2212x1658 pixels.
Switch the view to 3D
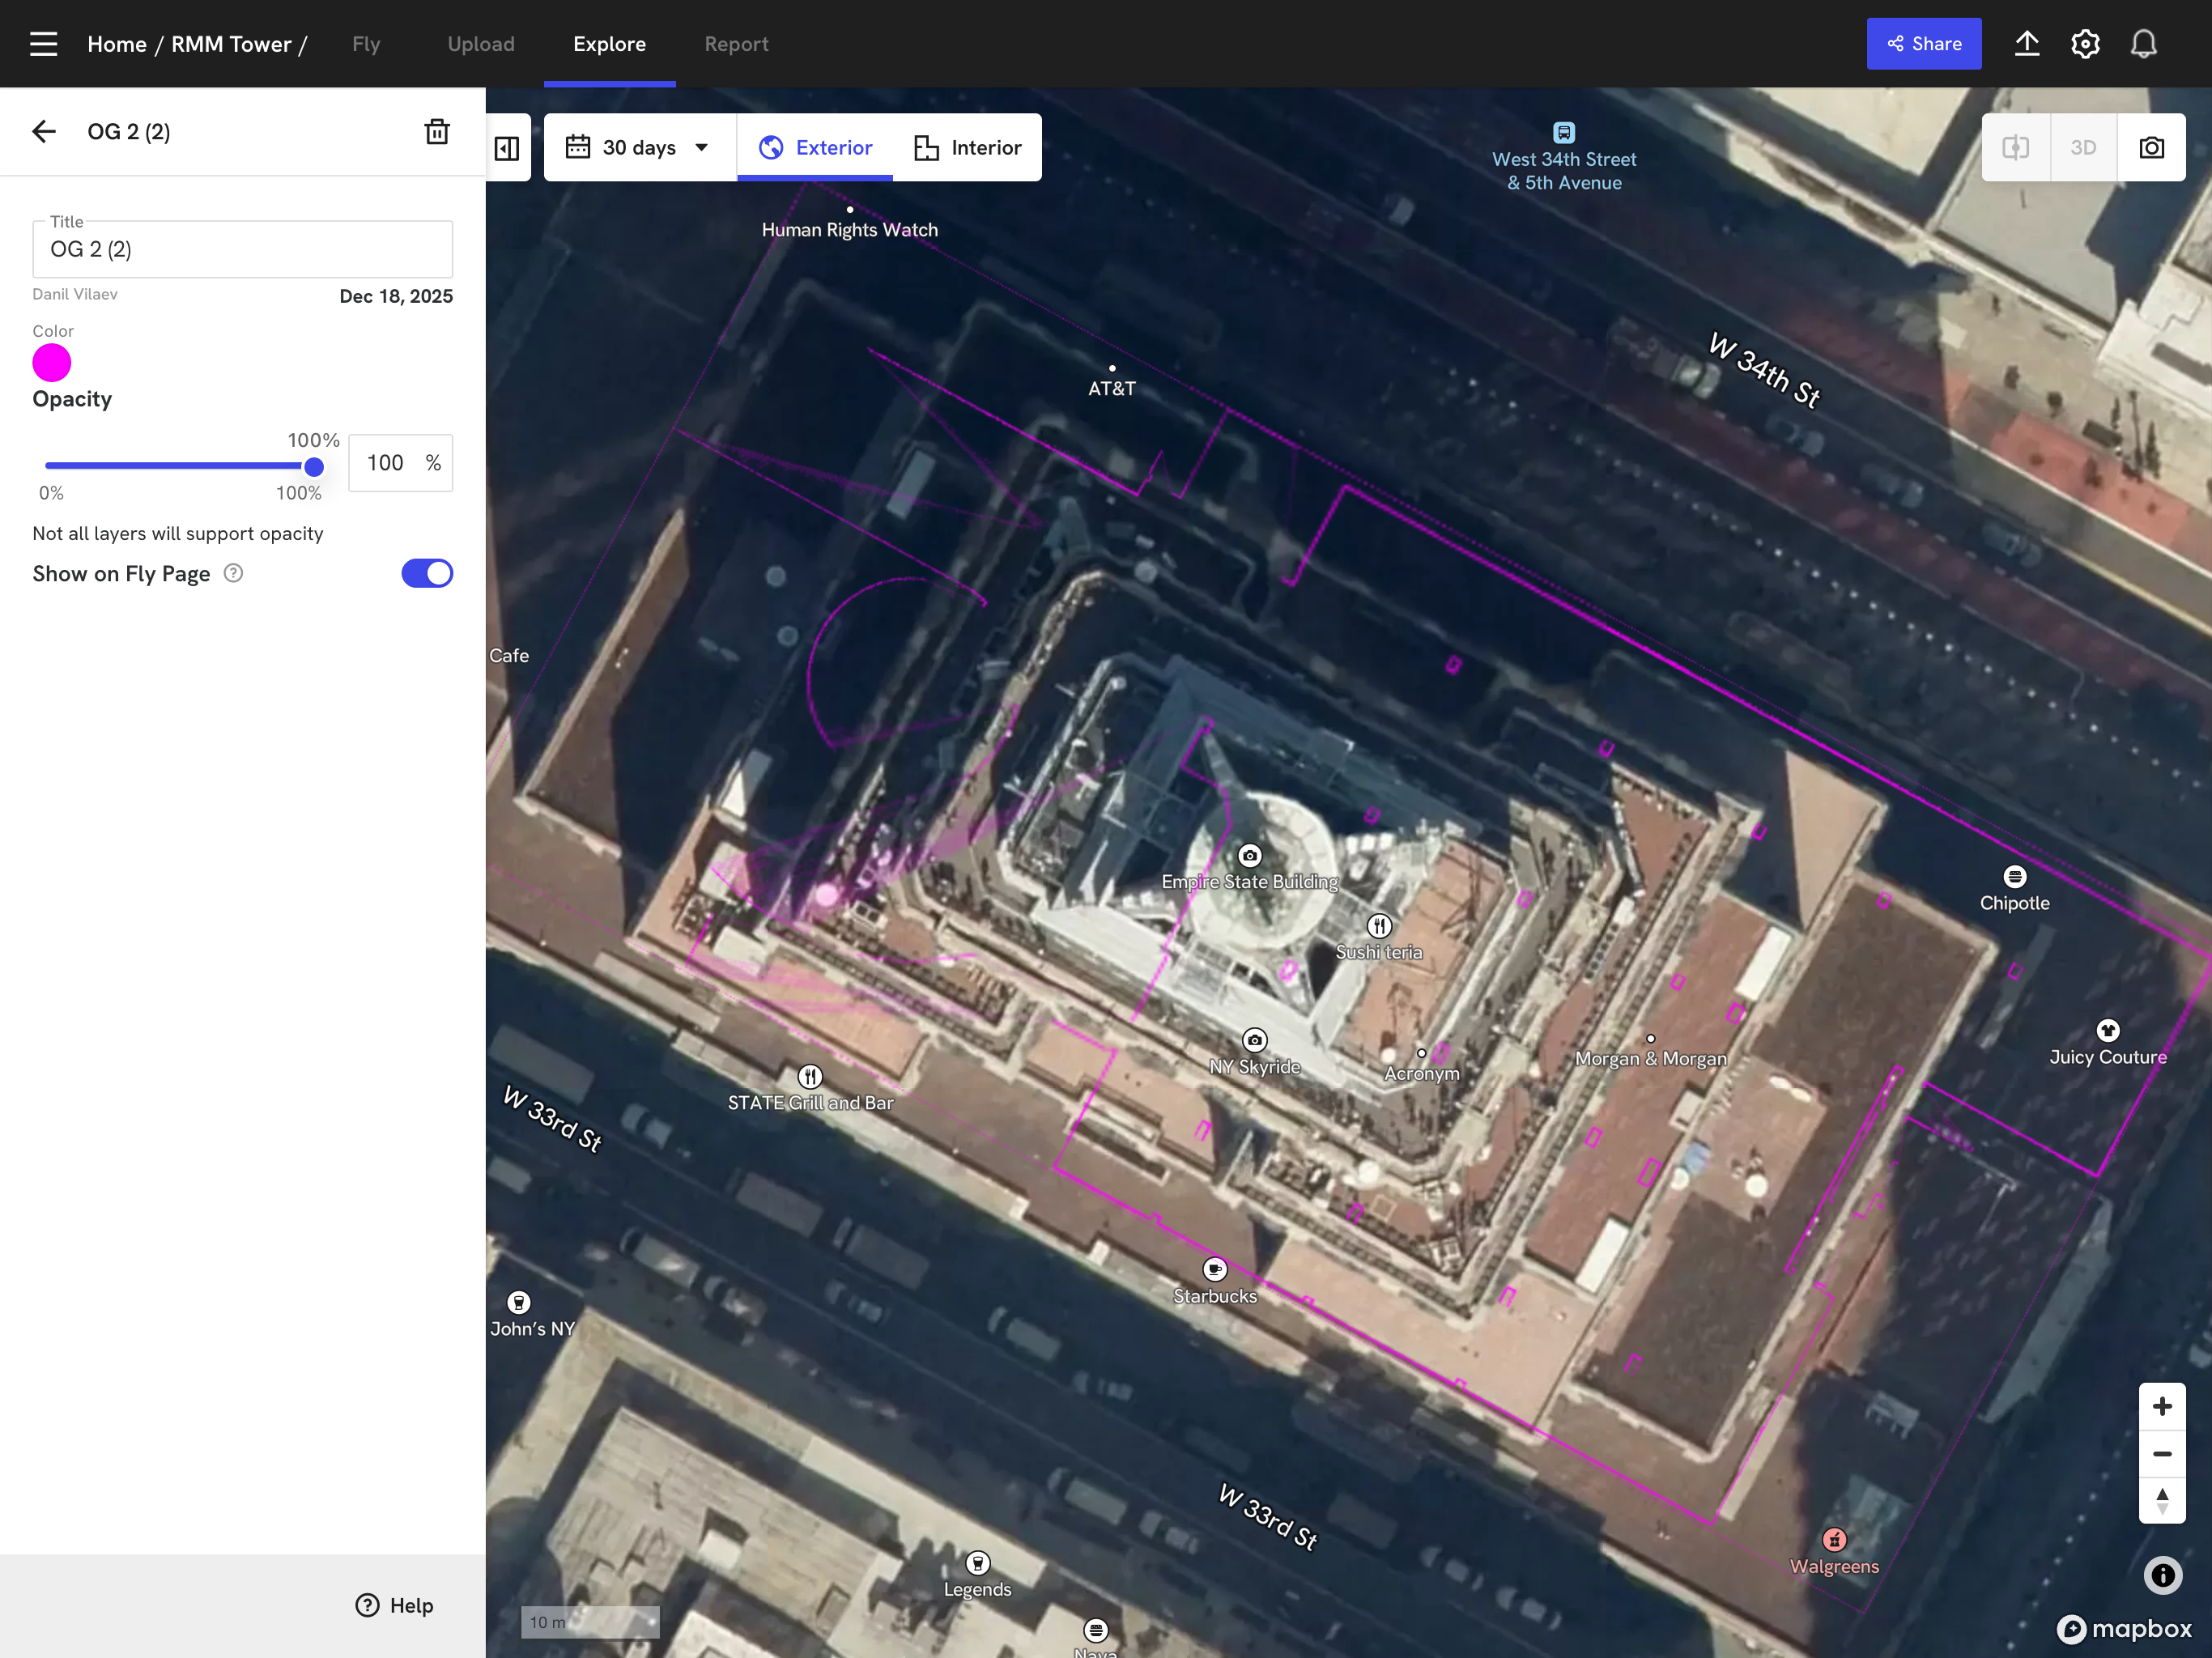point(2084,147)
